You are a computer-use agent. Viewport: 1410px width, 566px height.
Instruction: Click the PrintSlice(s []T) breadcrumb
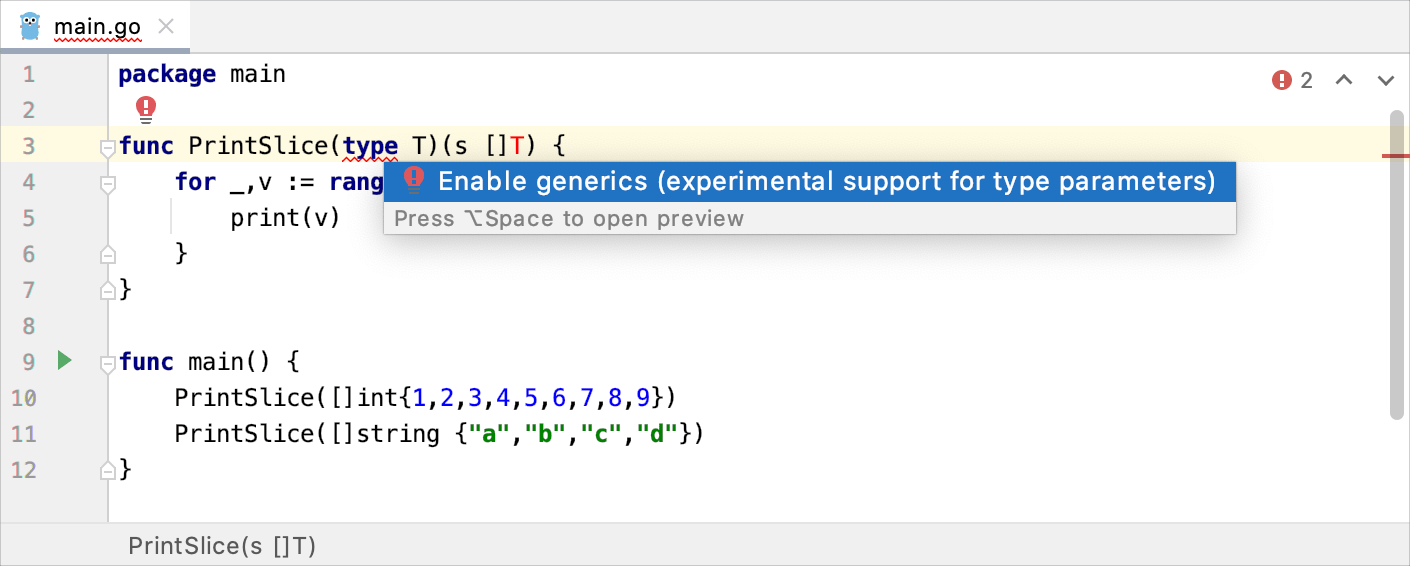pyautogui.click(x=222, y=546)
